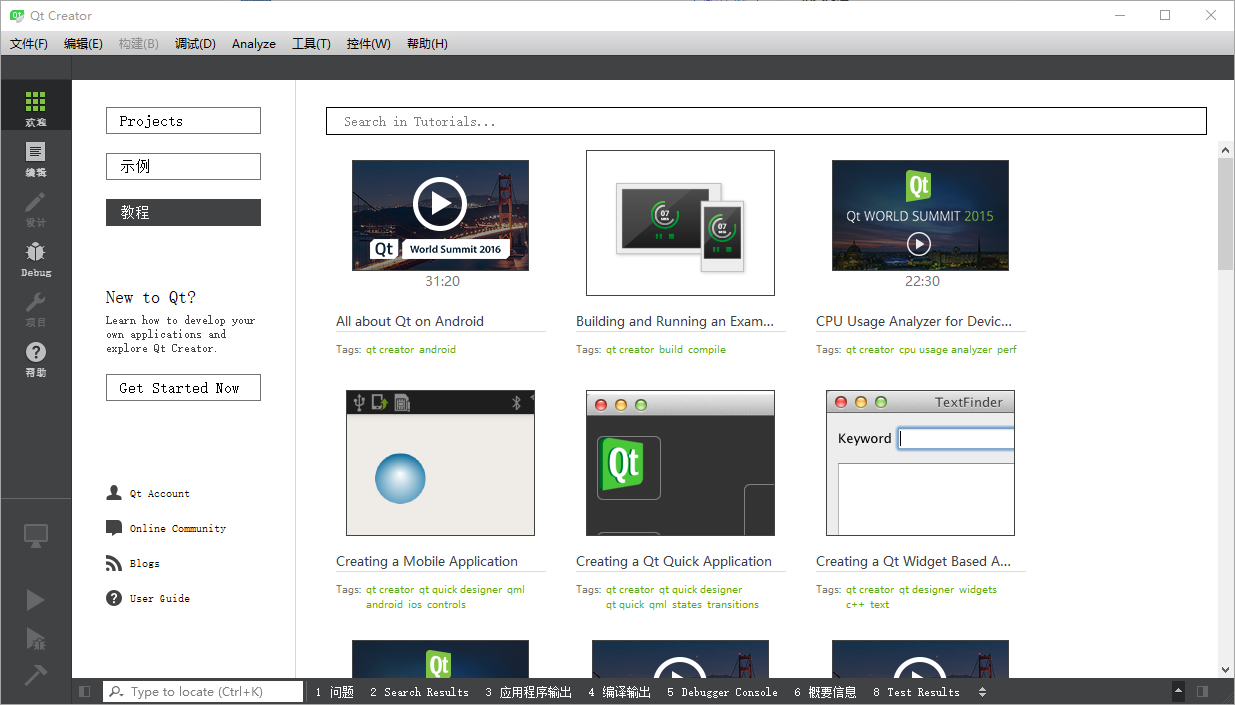The width and height of the screenshot is (1235, 705).
Task: Open the 问题 issues output pane
Action: [x=335, y=691]
